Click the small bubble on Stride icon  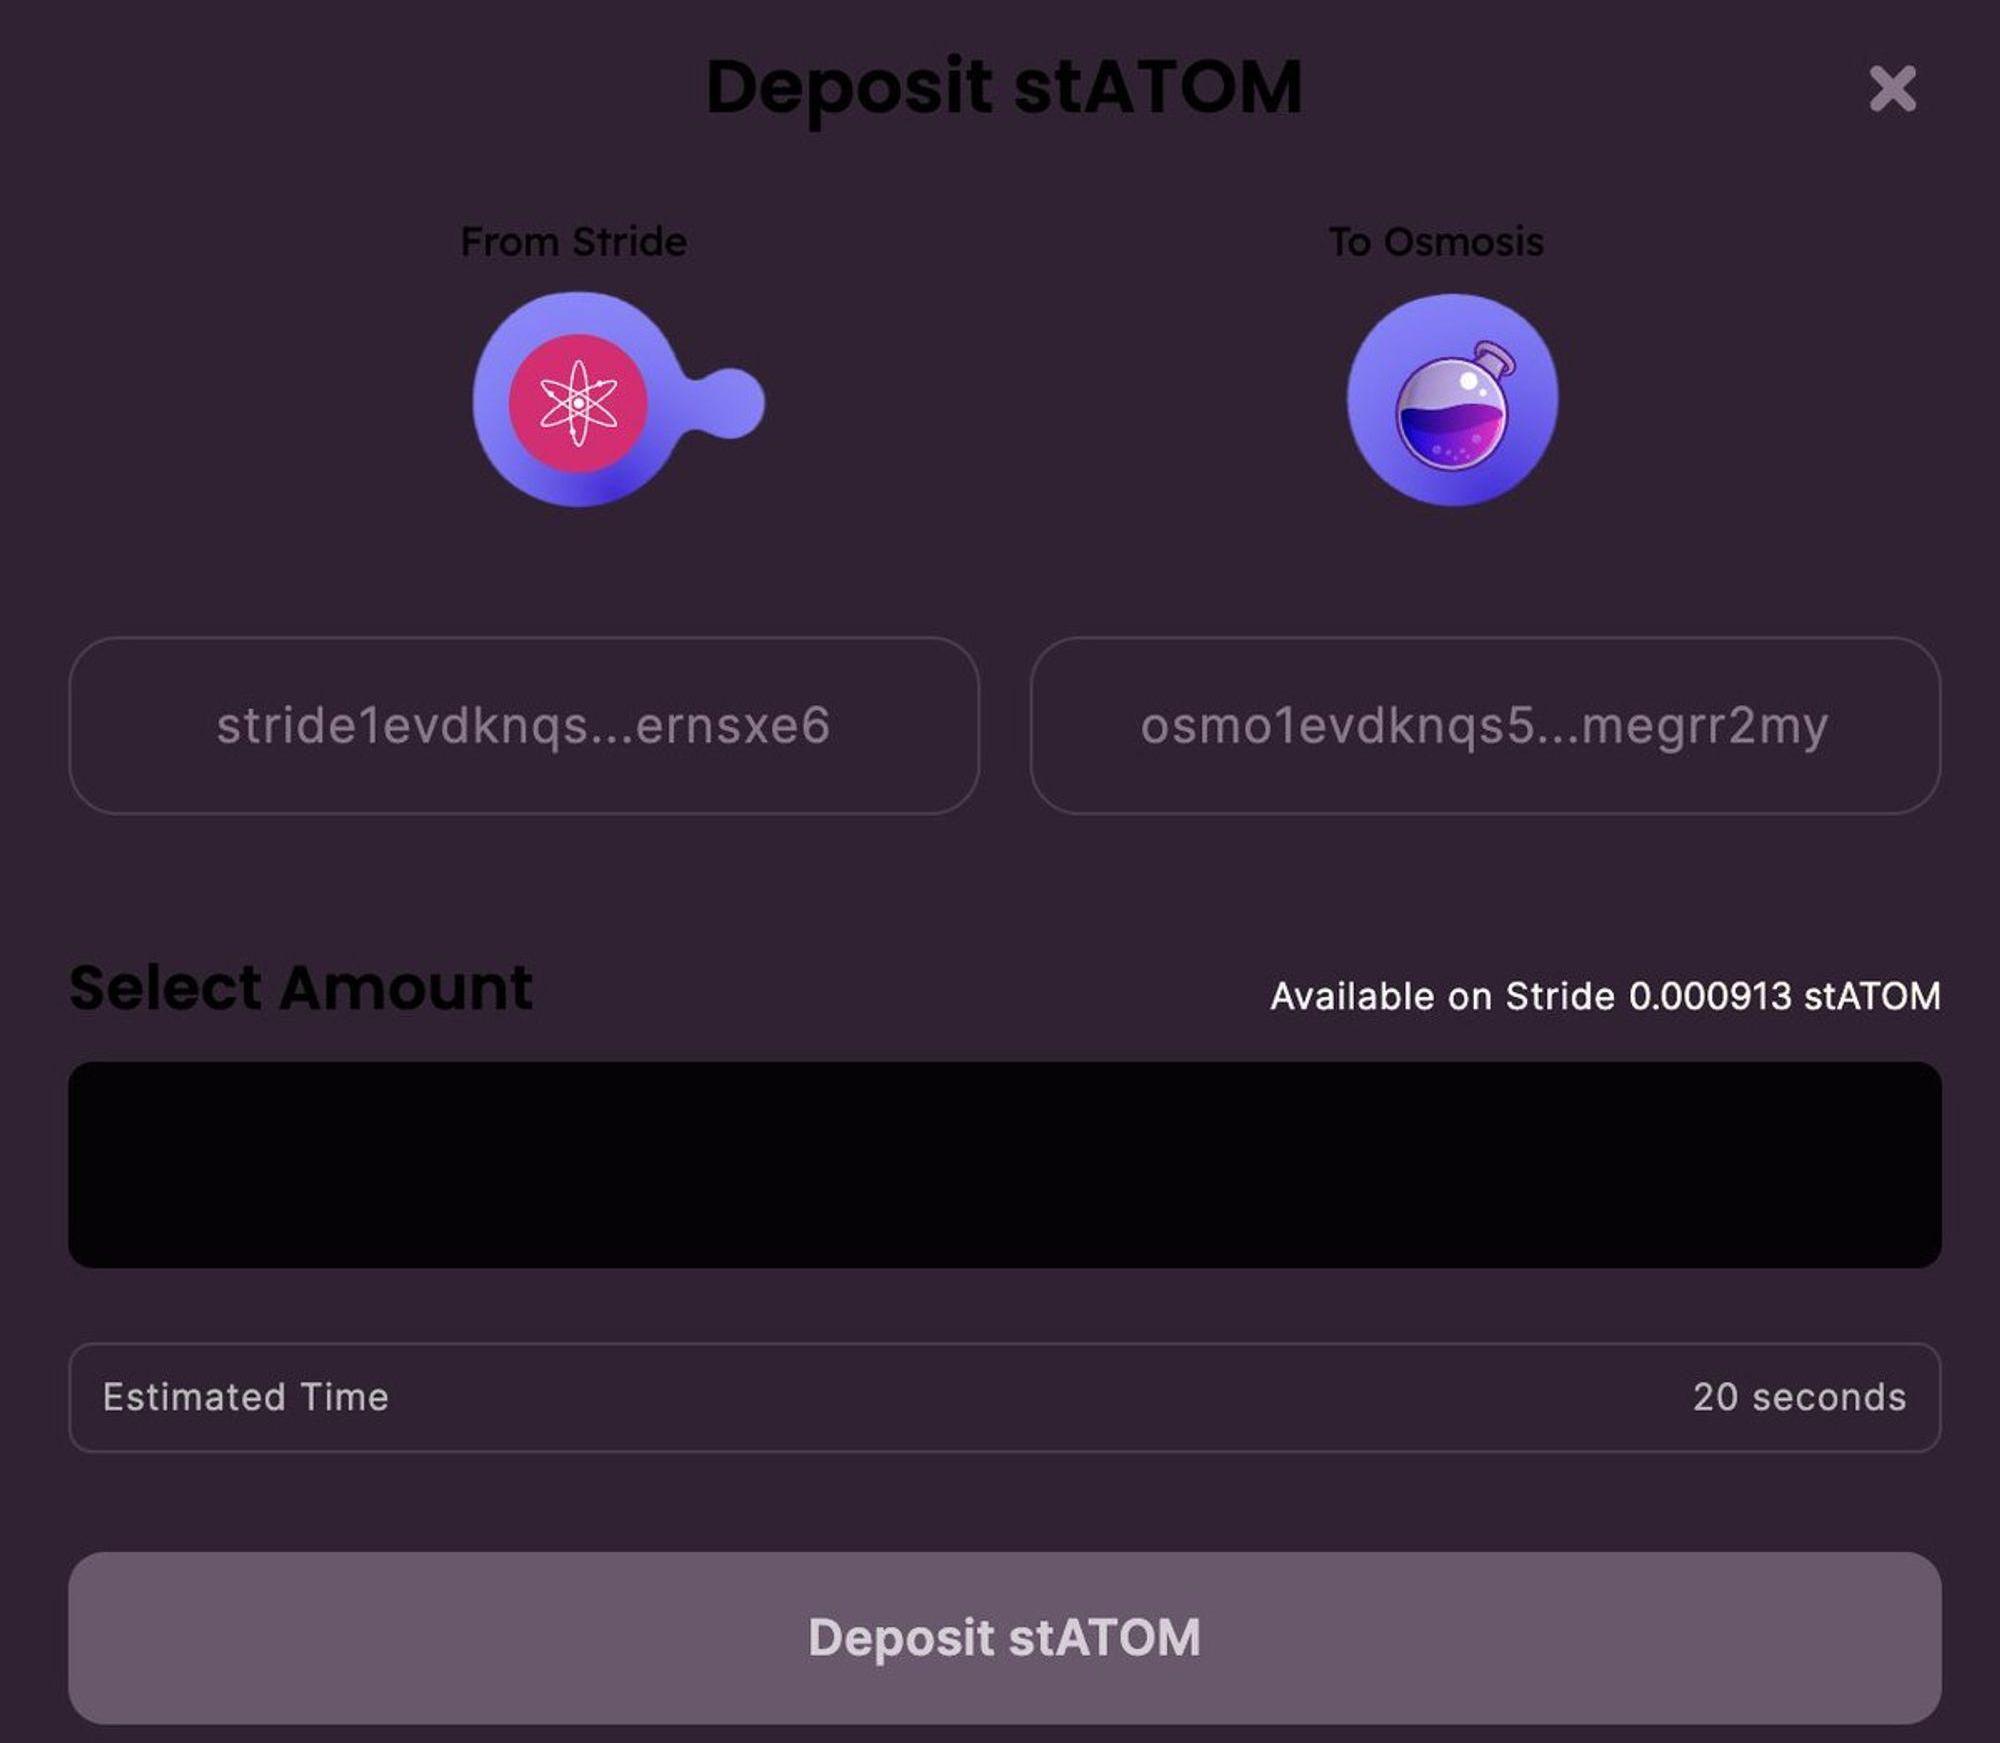pos(735,403)
